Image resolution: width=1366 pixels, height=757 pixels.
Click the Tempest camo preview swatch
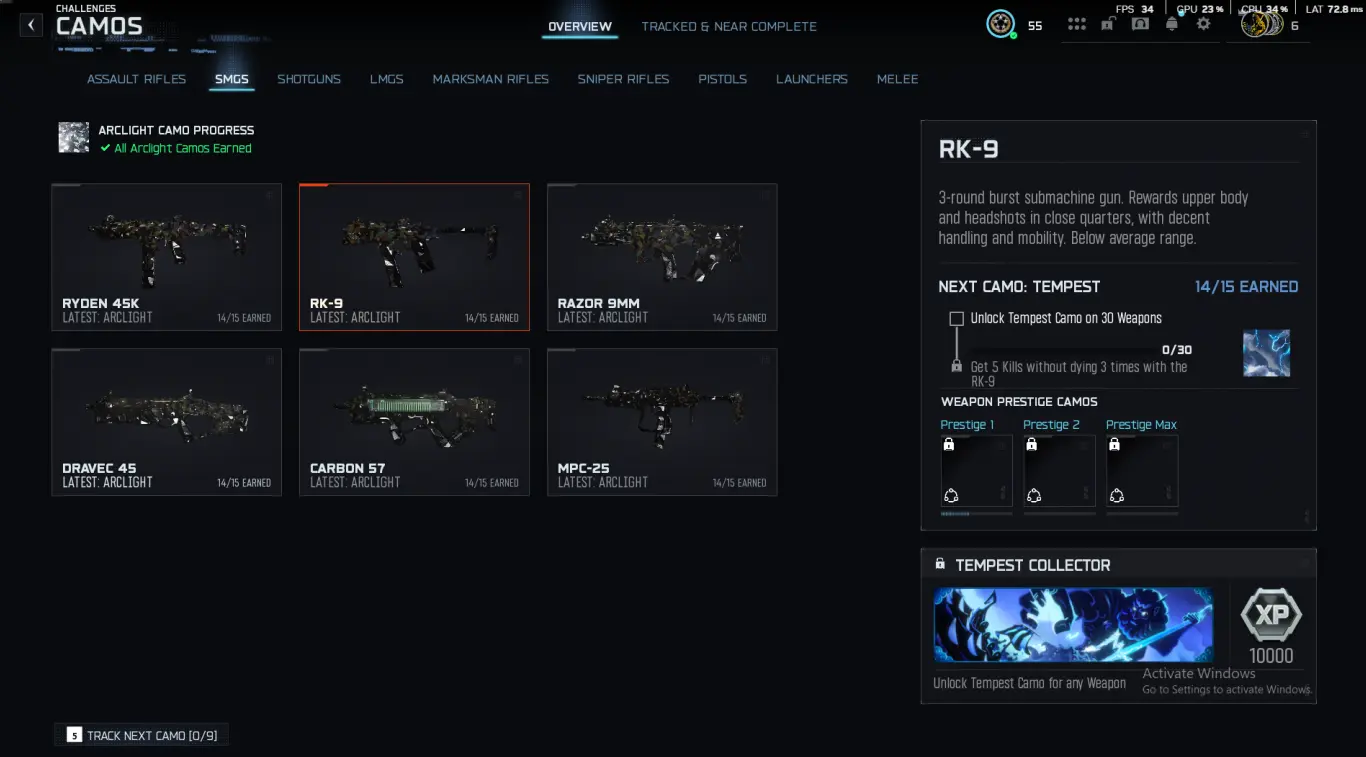1266,353
